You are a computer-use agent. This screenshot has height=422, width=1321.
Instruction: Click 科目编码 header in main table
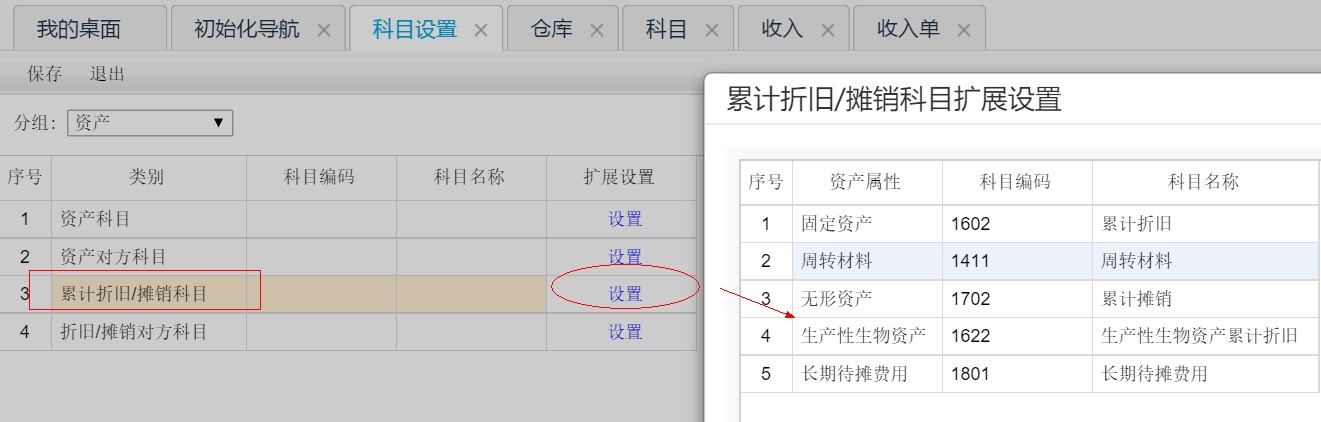click(x=322, y=178)
